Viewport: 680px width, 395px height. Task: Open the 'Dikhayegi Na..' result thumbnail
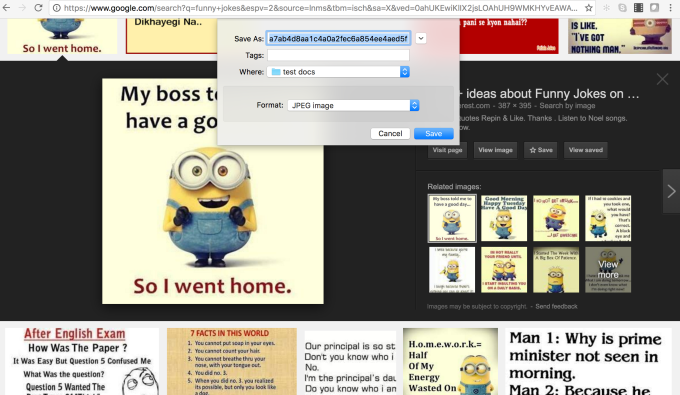click(x=171, y=36)
